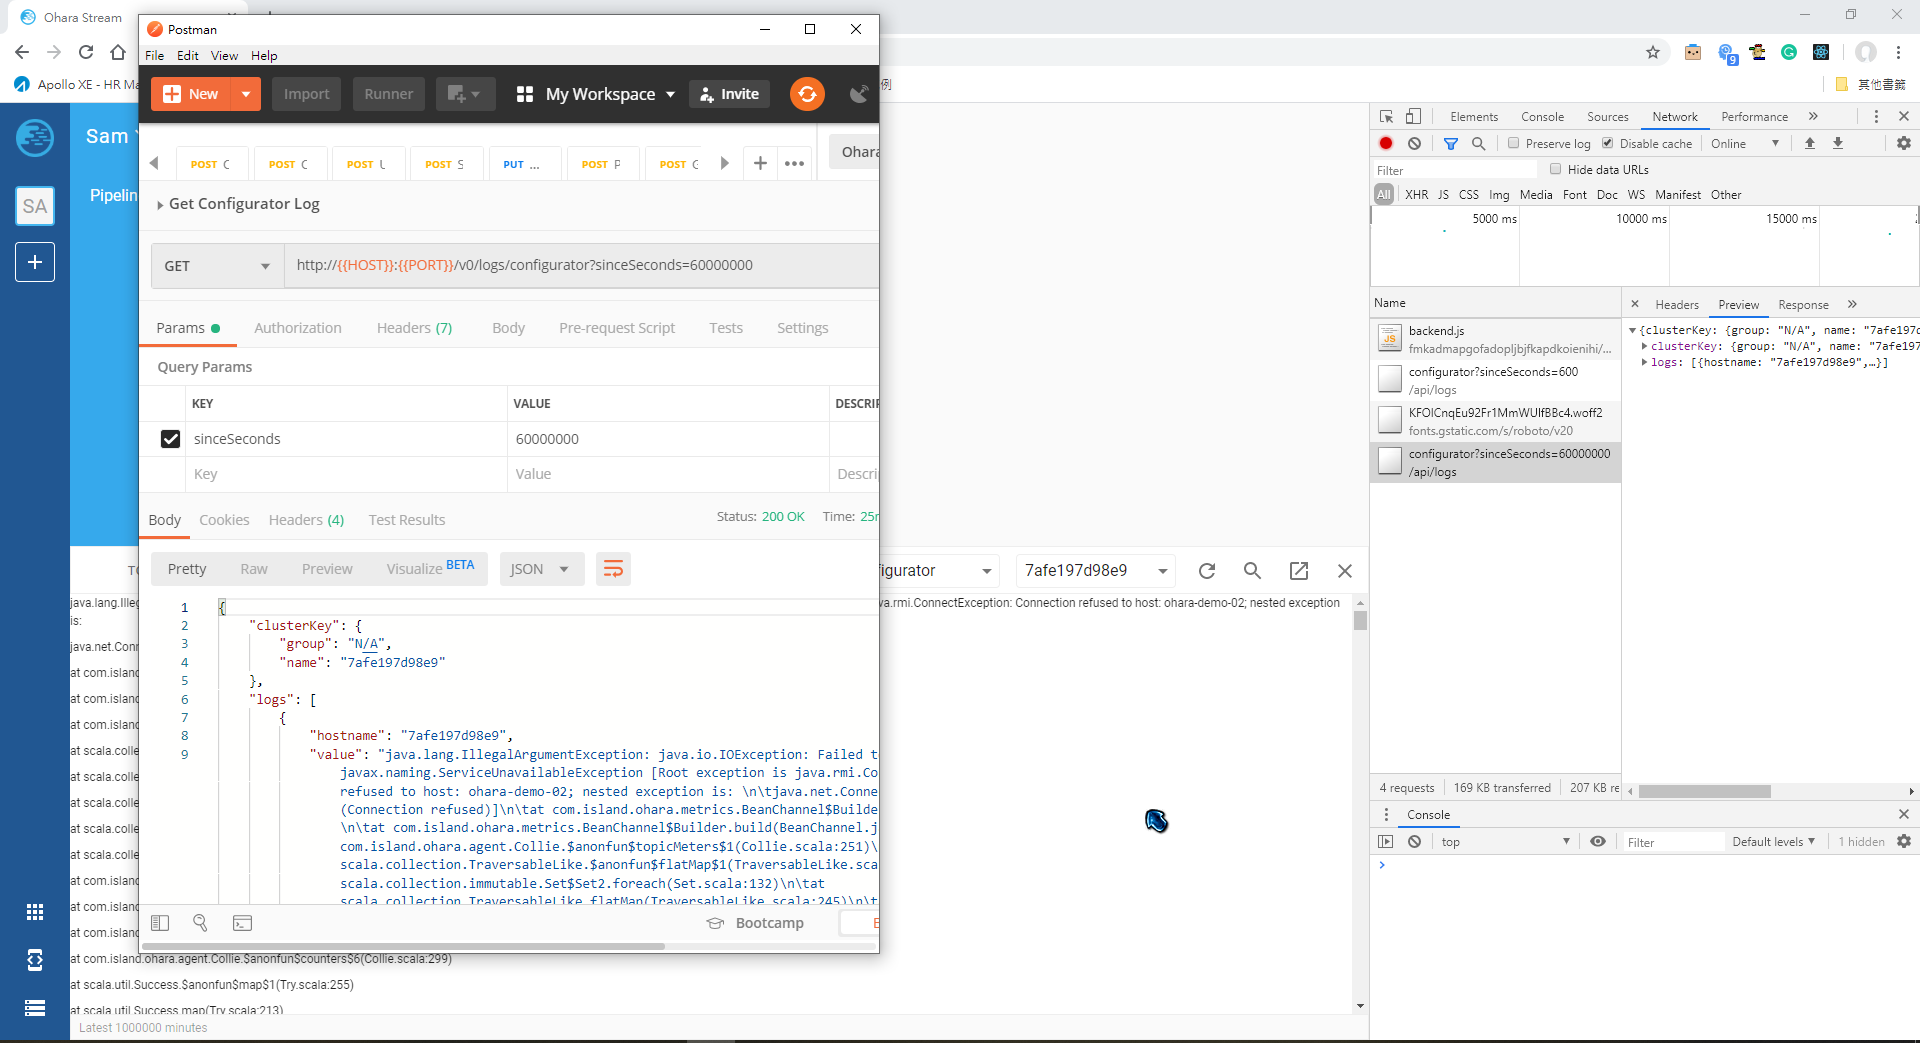Viewport: 1920px width, 1043px height.
Task: Click the request URL field
Action: point(581,266)
